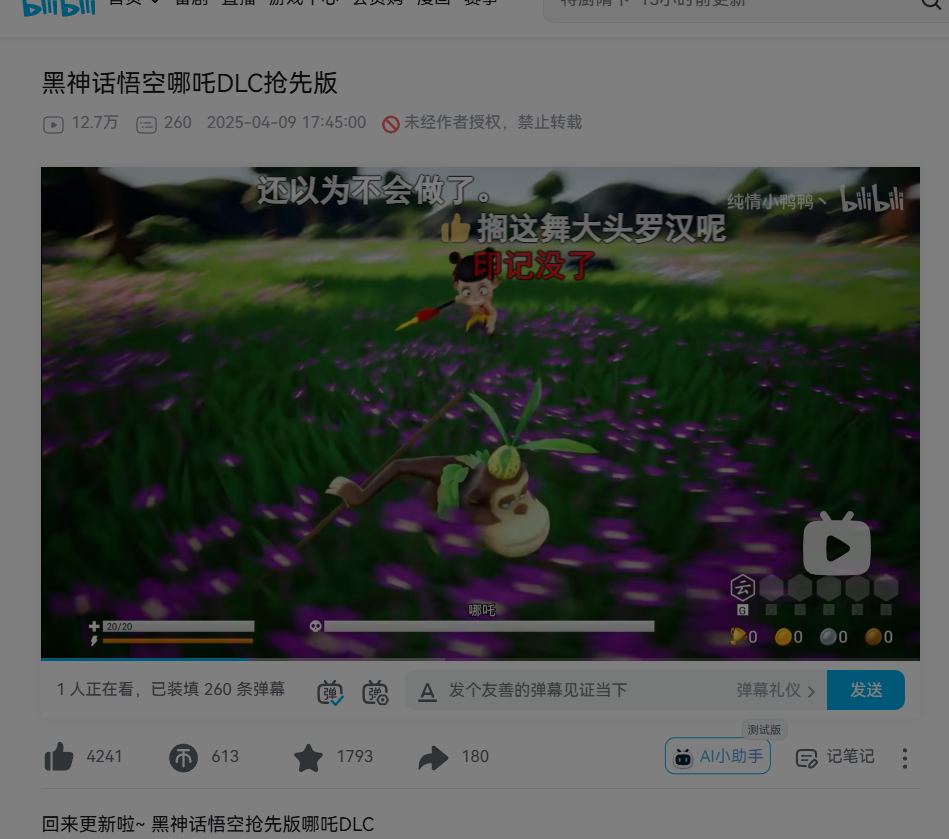
Task: Open 记笔记 note taking
Action: click(x=835, y=757)
